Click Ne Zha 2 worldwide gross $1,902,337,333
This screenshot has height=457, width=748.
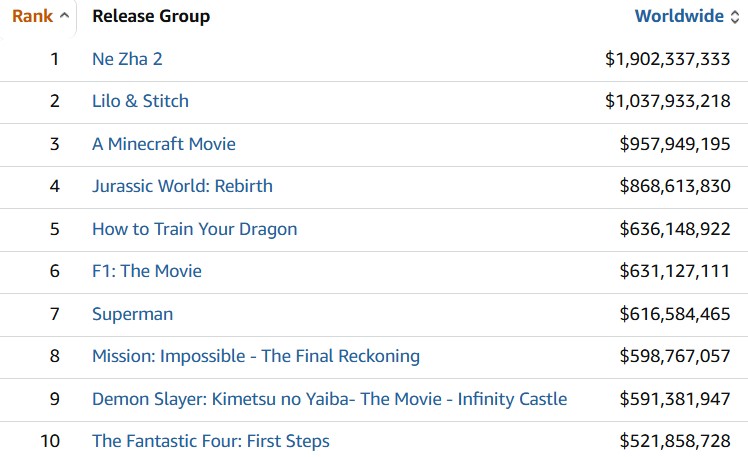point(667,59)
